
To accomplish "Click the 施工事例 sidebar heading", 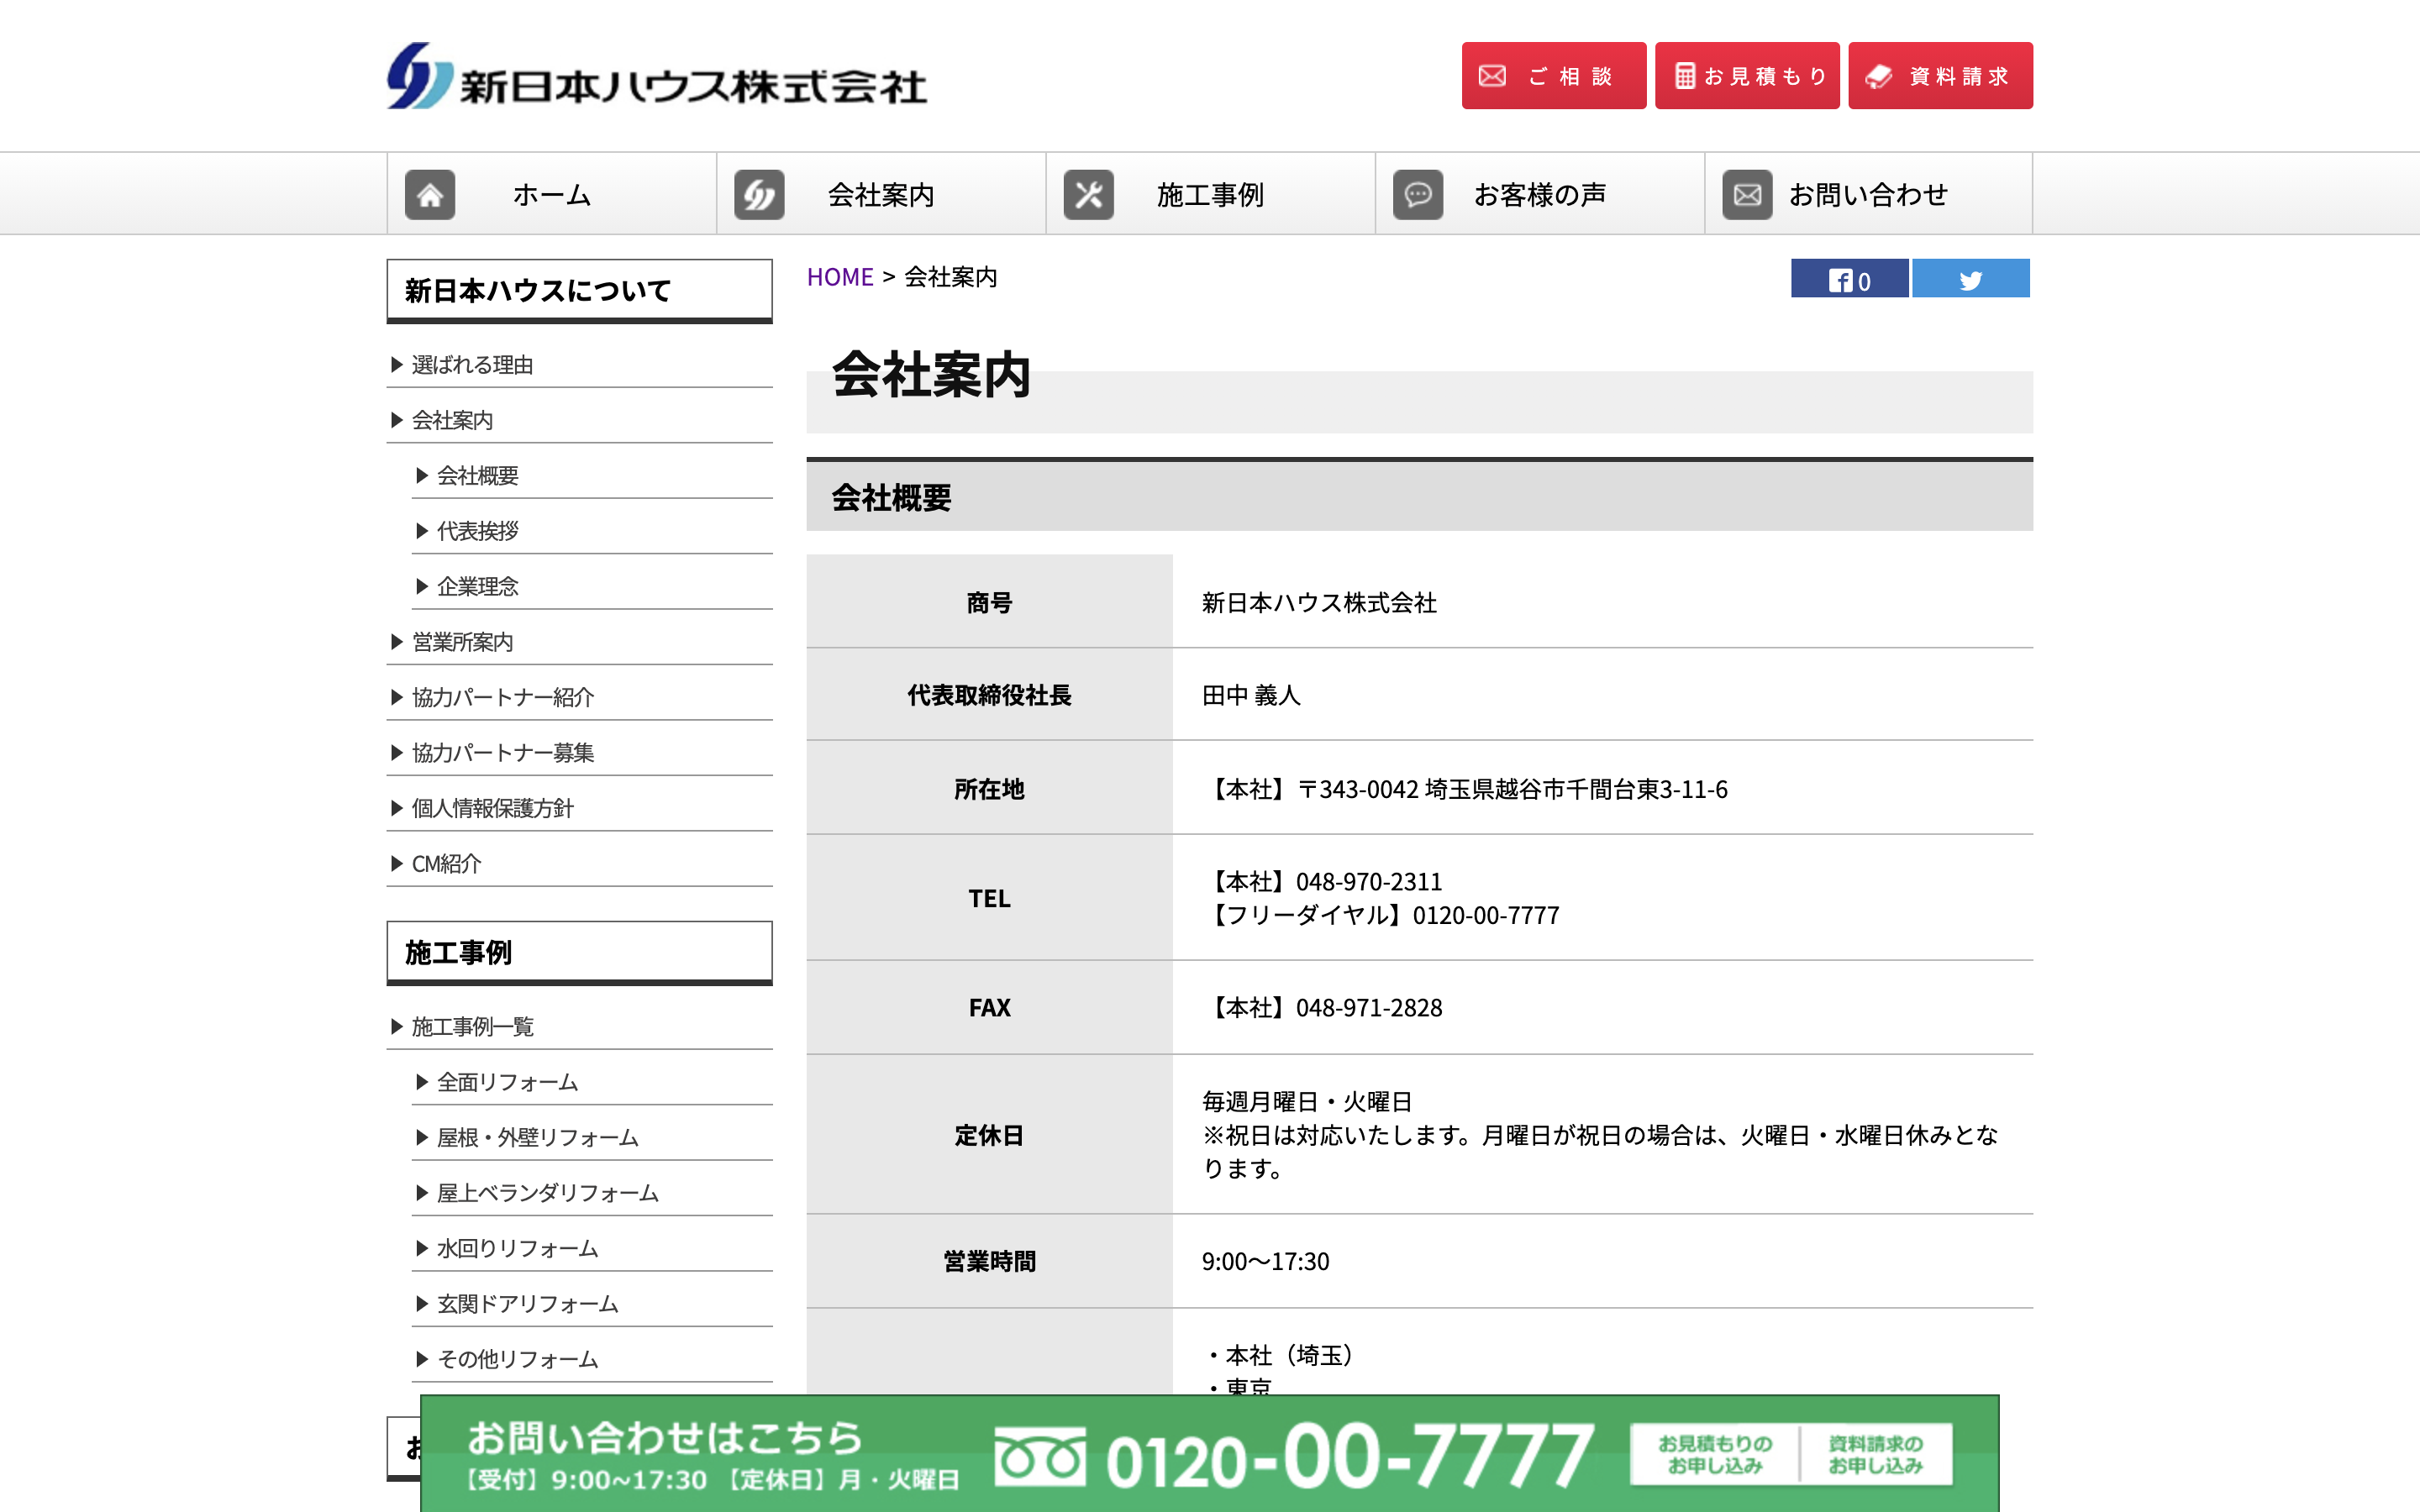I will (x=579, y=953).
